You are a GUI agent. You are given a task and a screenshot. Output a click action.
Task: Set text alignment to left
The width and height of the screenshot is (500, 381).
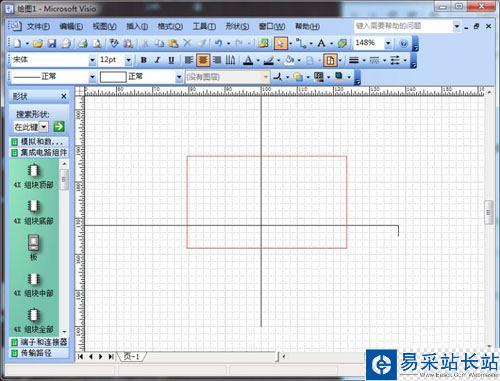point(189,60)
